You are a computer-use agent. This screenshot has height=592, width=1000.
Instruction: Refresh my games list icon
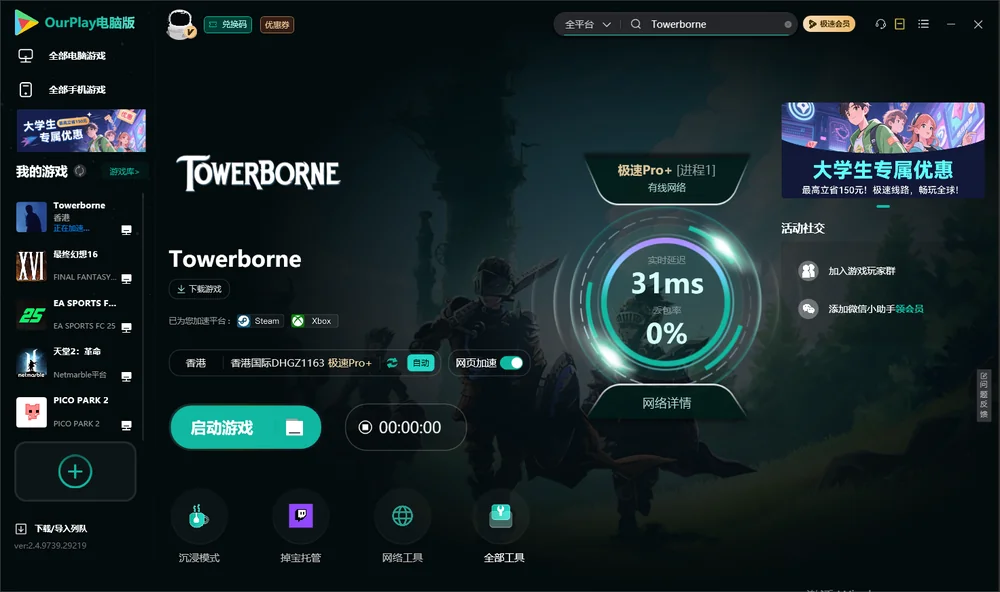pos(80,171)
